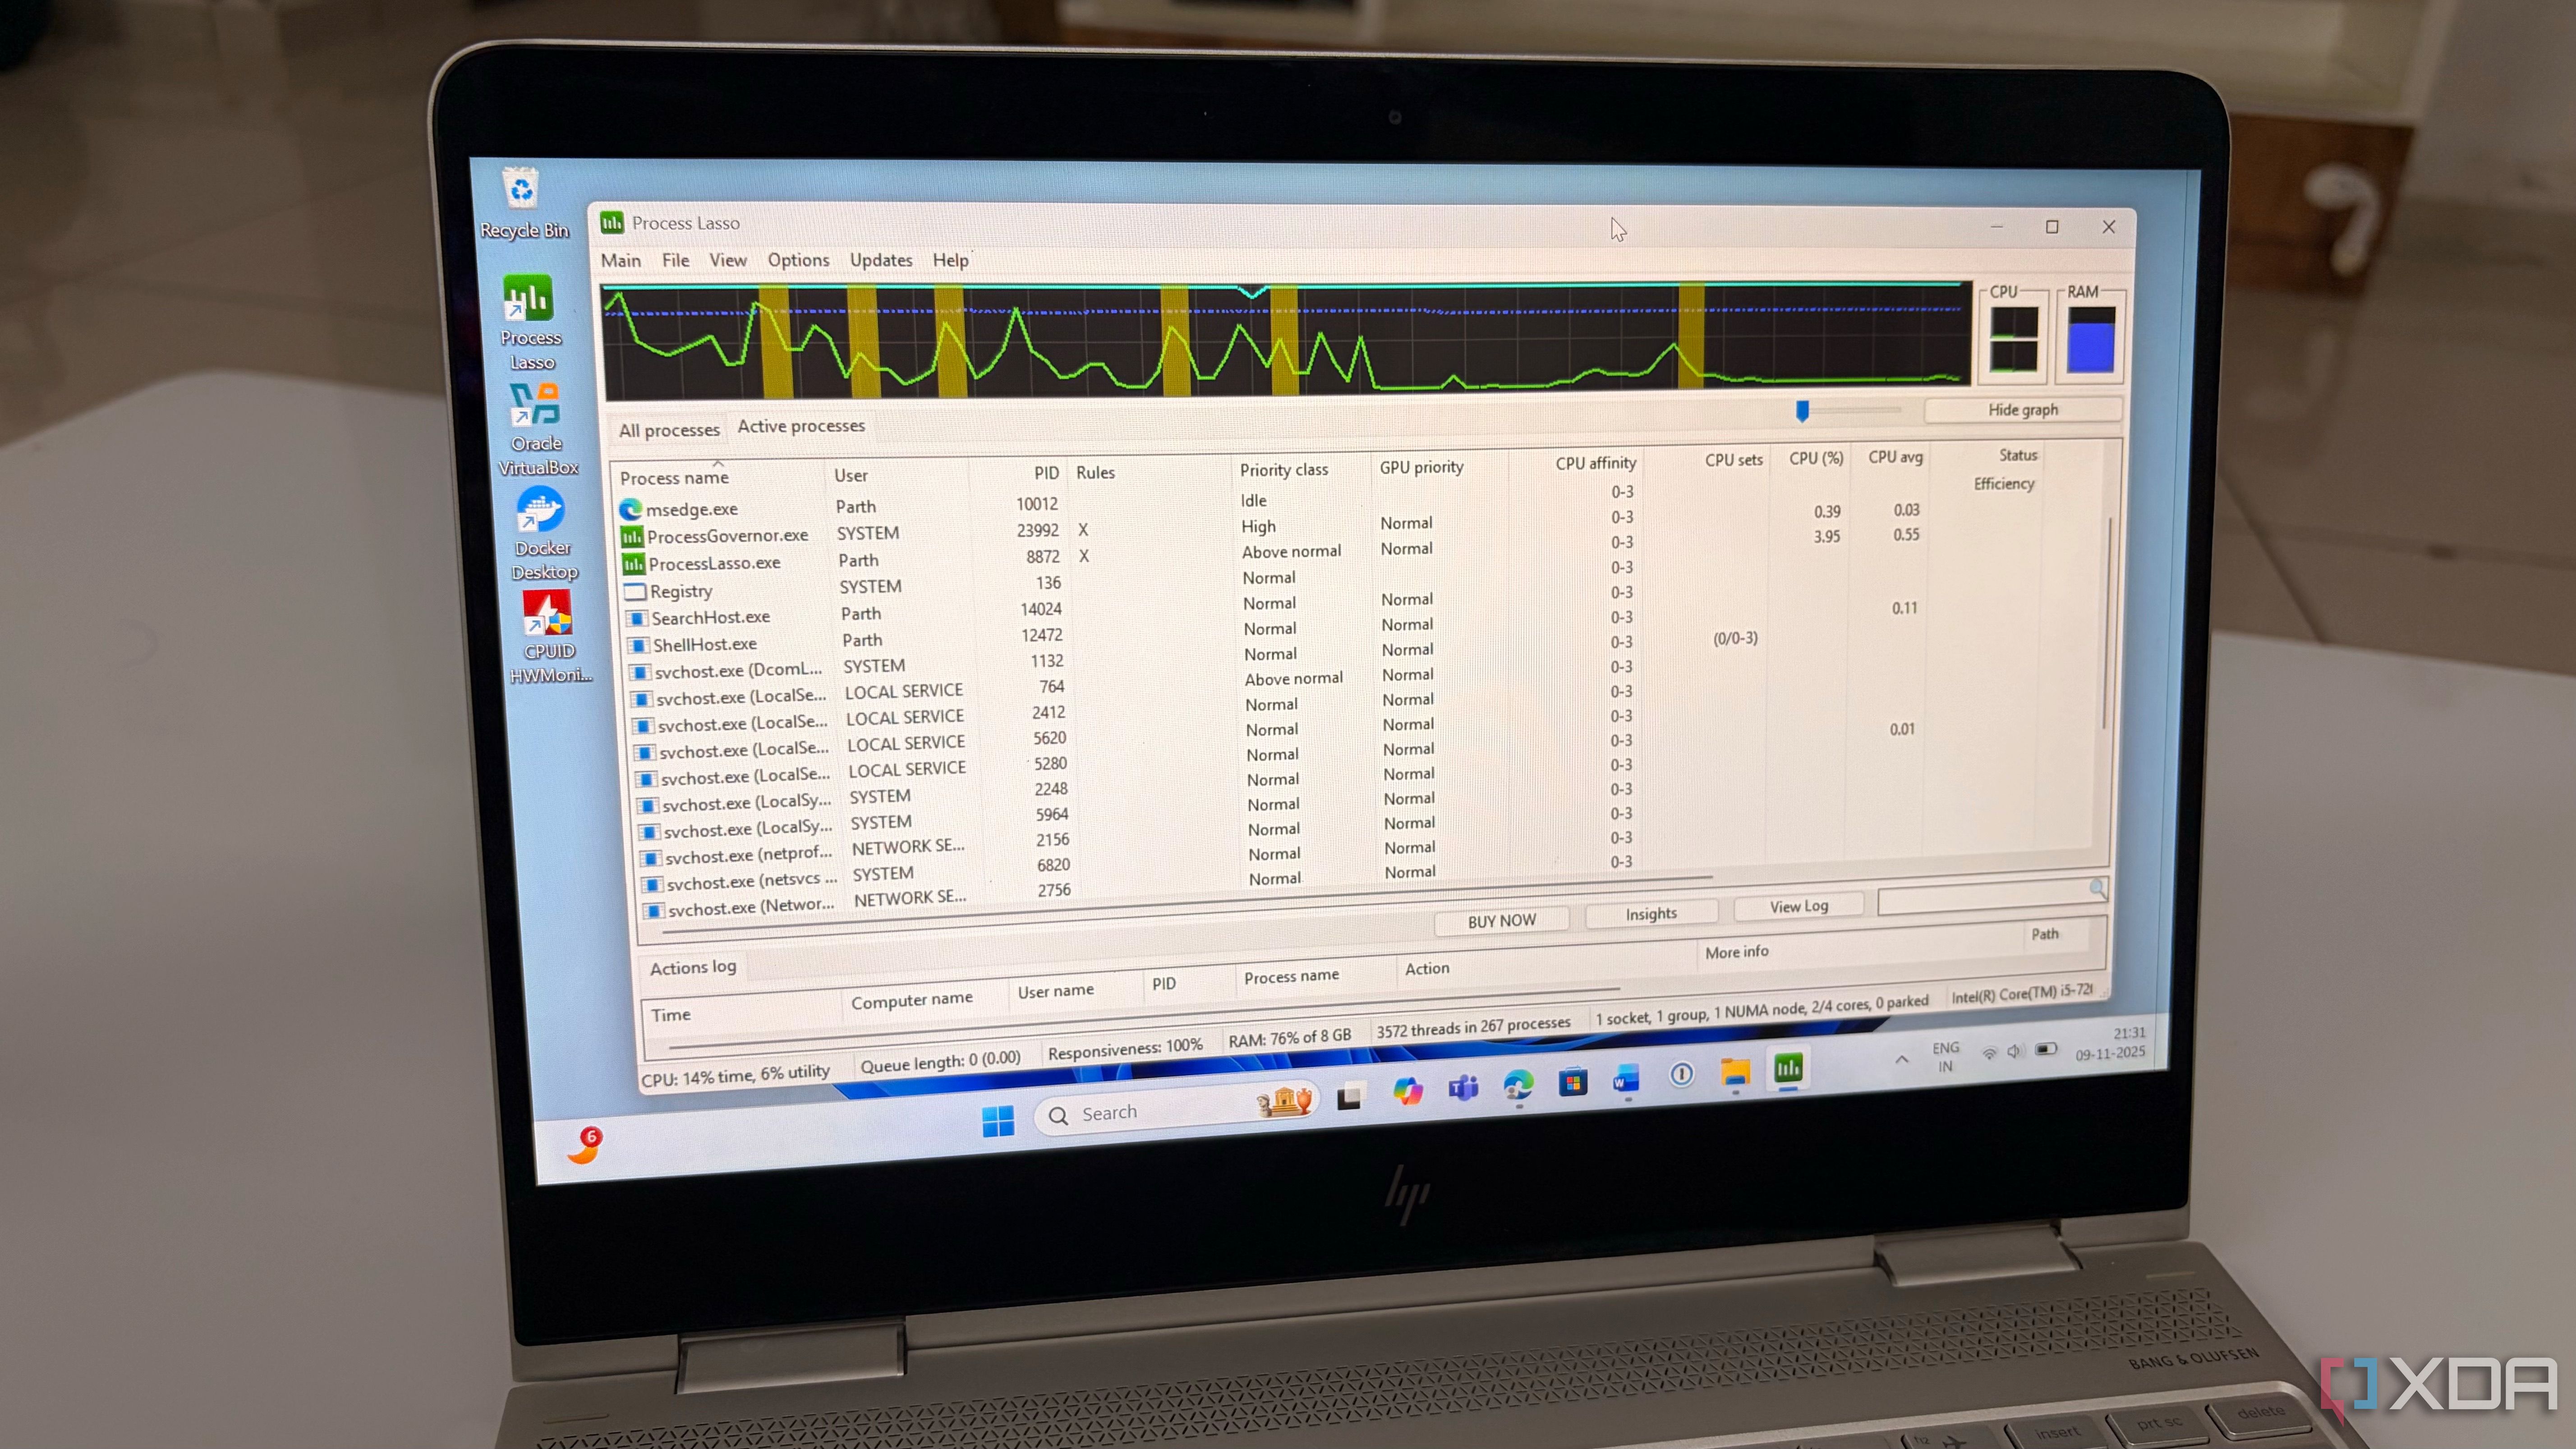Open the Recycle Bin desktop icon

(521, 190)
